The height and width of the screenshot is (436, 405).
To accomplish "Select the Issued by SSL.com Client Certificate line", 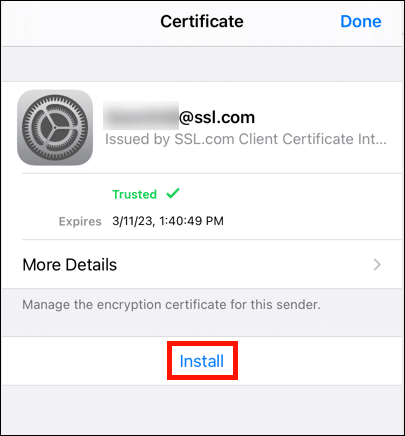I will point(246,139).
